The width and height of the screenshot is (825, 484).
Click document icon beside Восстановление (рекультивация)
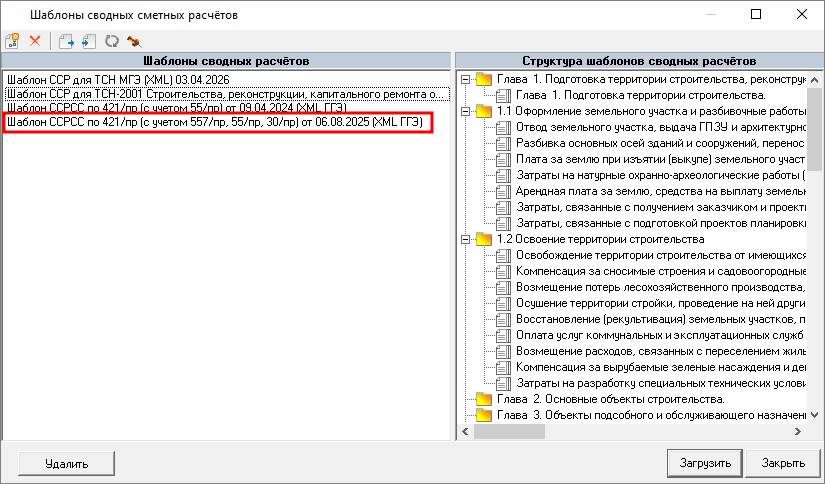(x=504, y=319)
